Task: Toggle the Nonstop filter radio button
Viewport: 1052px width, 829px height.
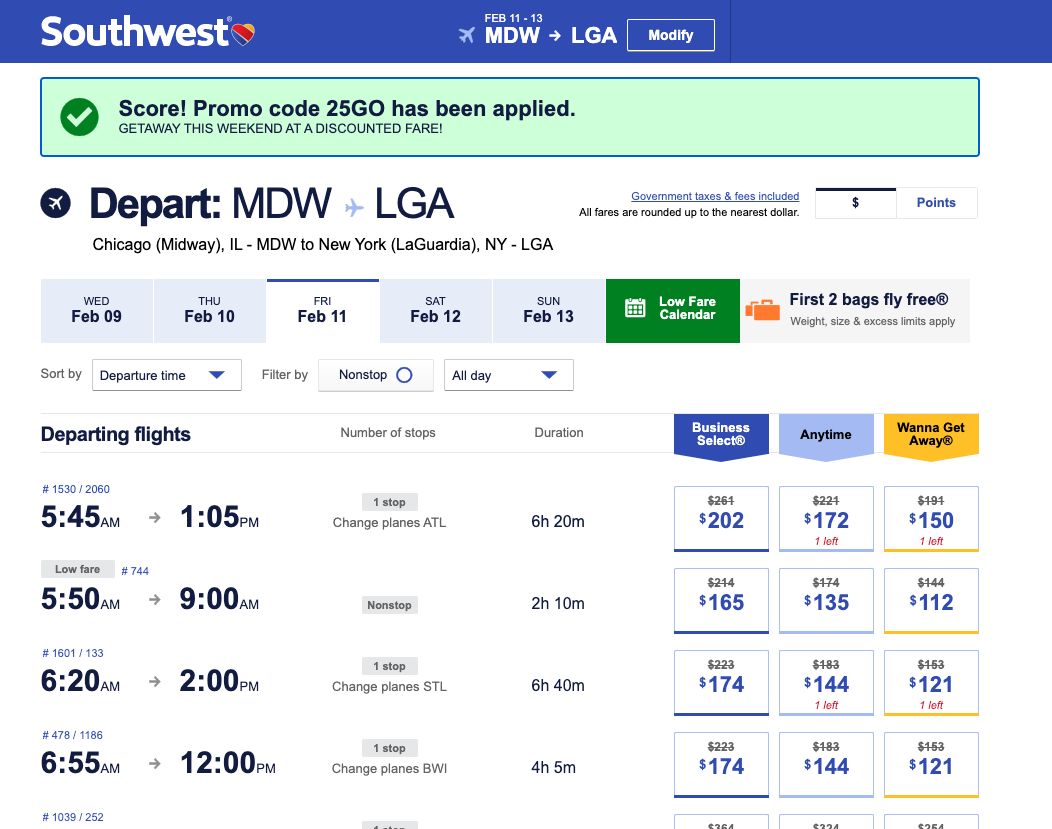Action: tap(404, 375)
